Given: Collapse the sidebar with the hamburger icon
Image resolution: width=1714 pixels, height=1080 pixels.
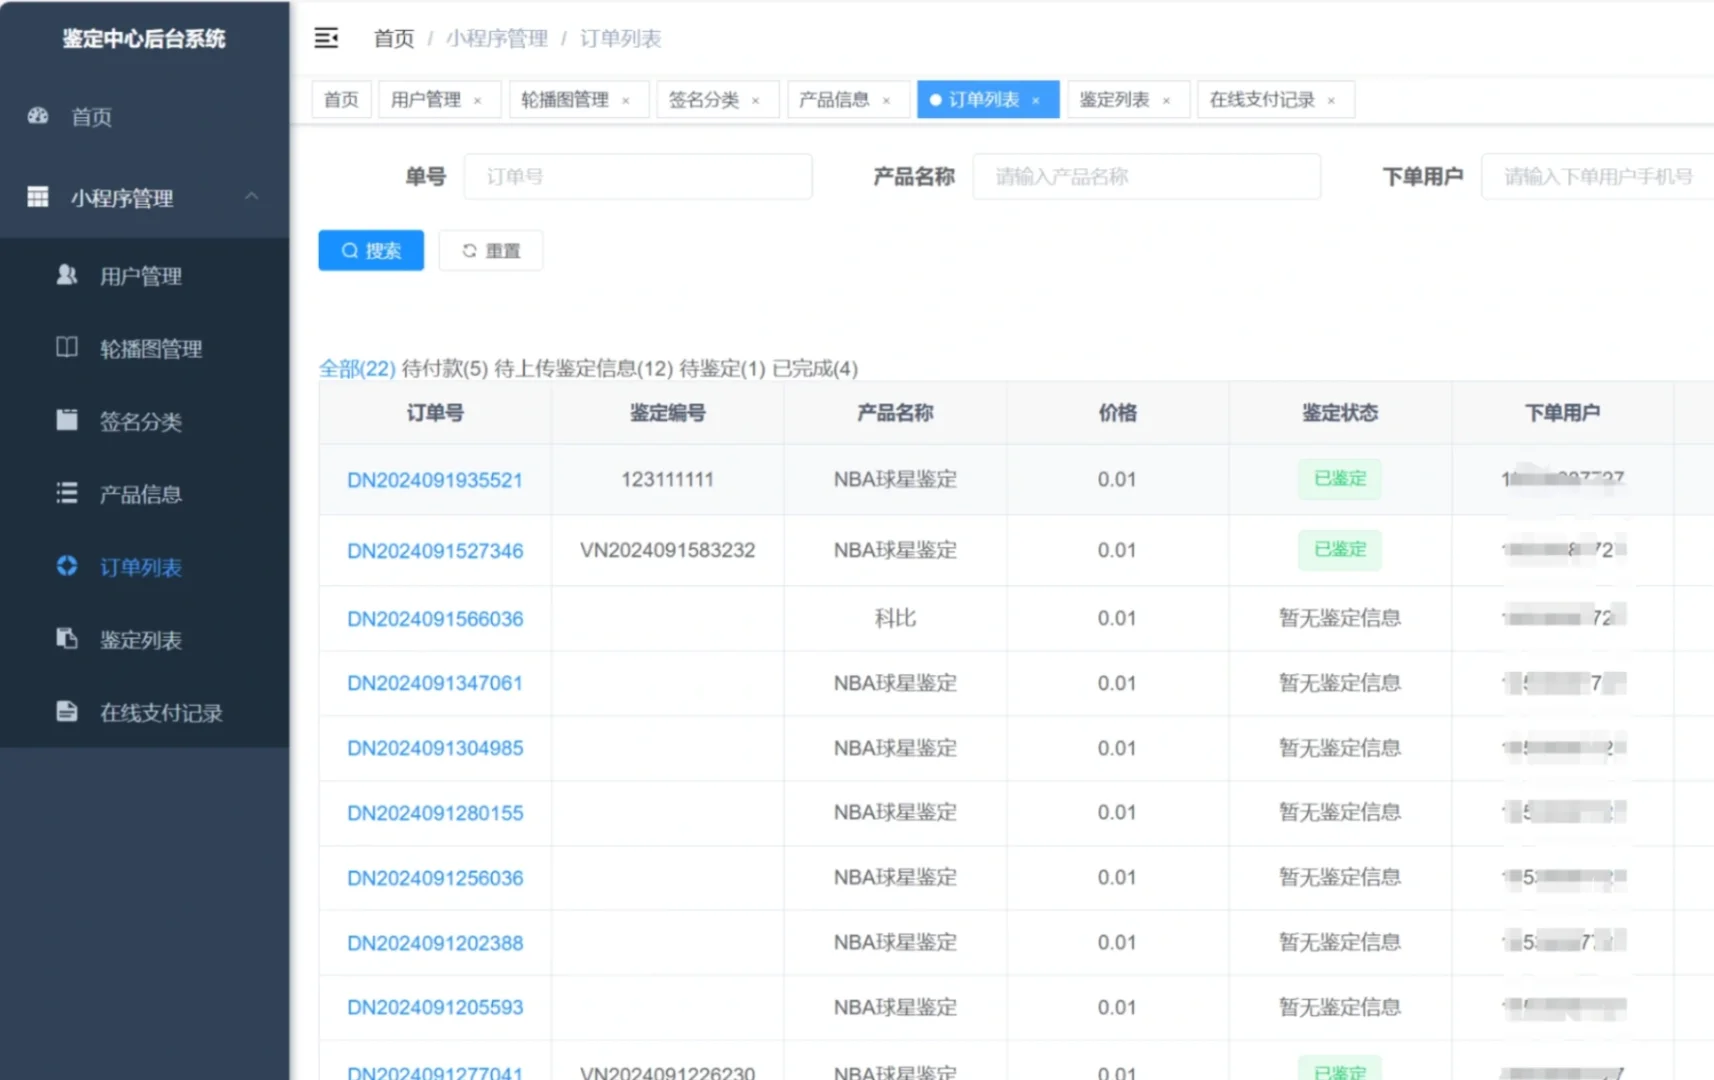Looking at the screenshot, I should (x=326, y=38).
